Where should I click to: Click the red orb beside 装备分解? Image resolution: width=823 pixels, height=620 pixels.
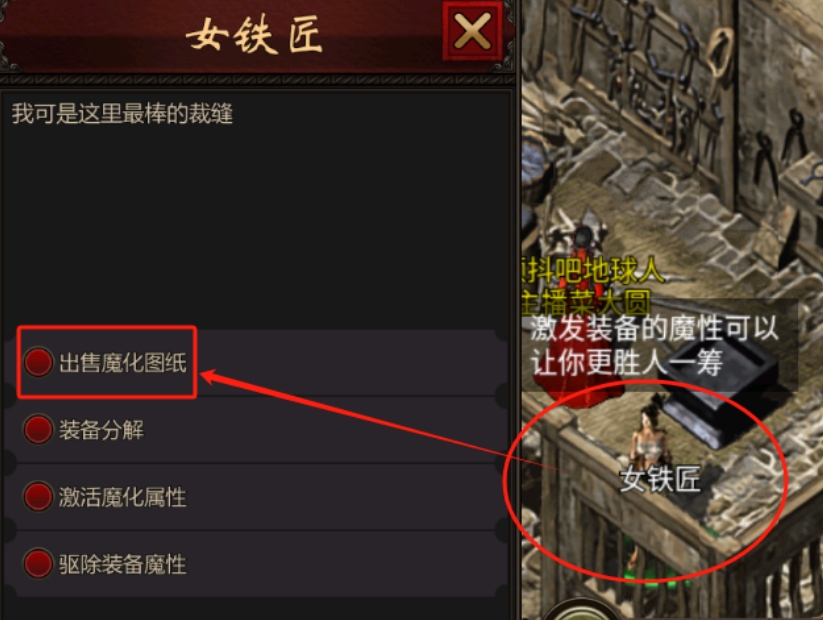pyautogui.click(x=38, y=429)
